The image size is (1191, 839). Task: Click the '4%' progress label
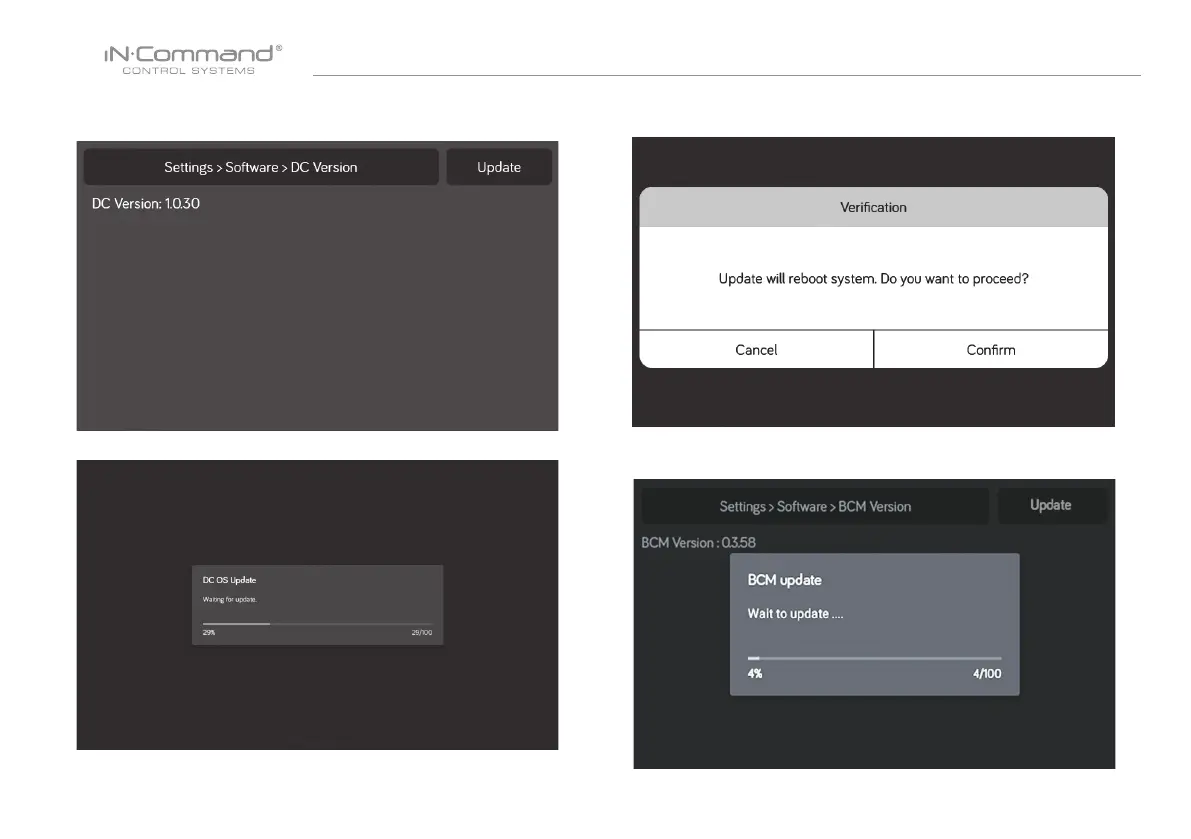755,673
